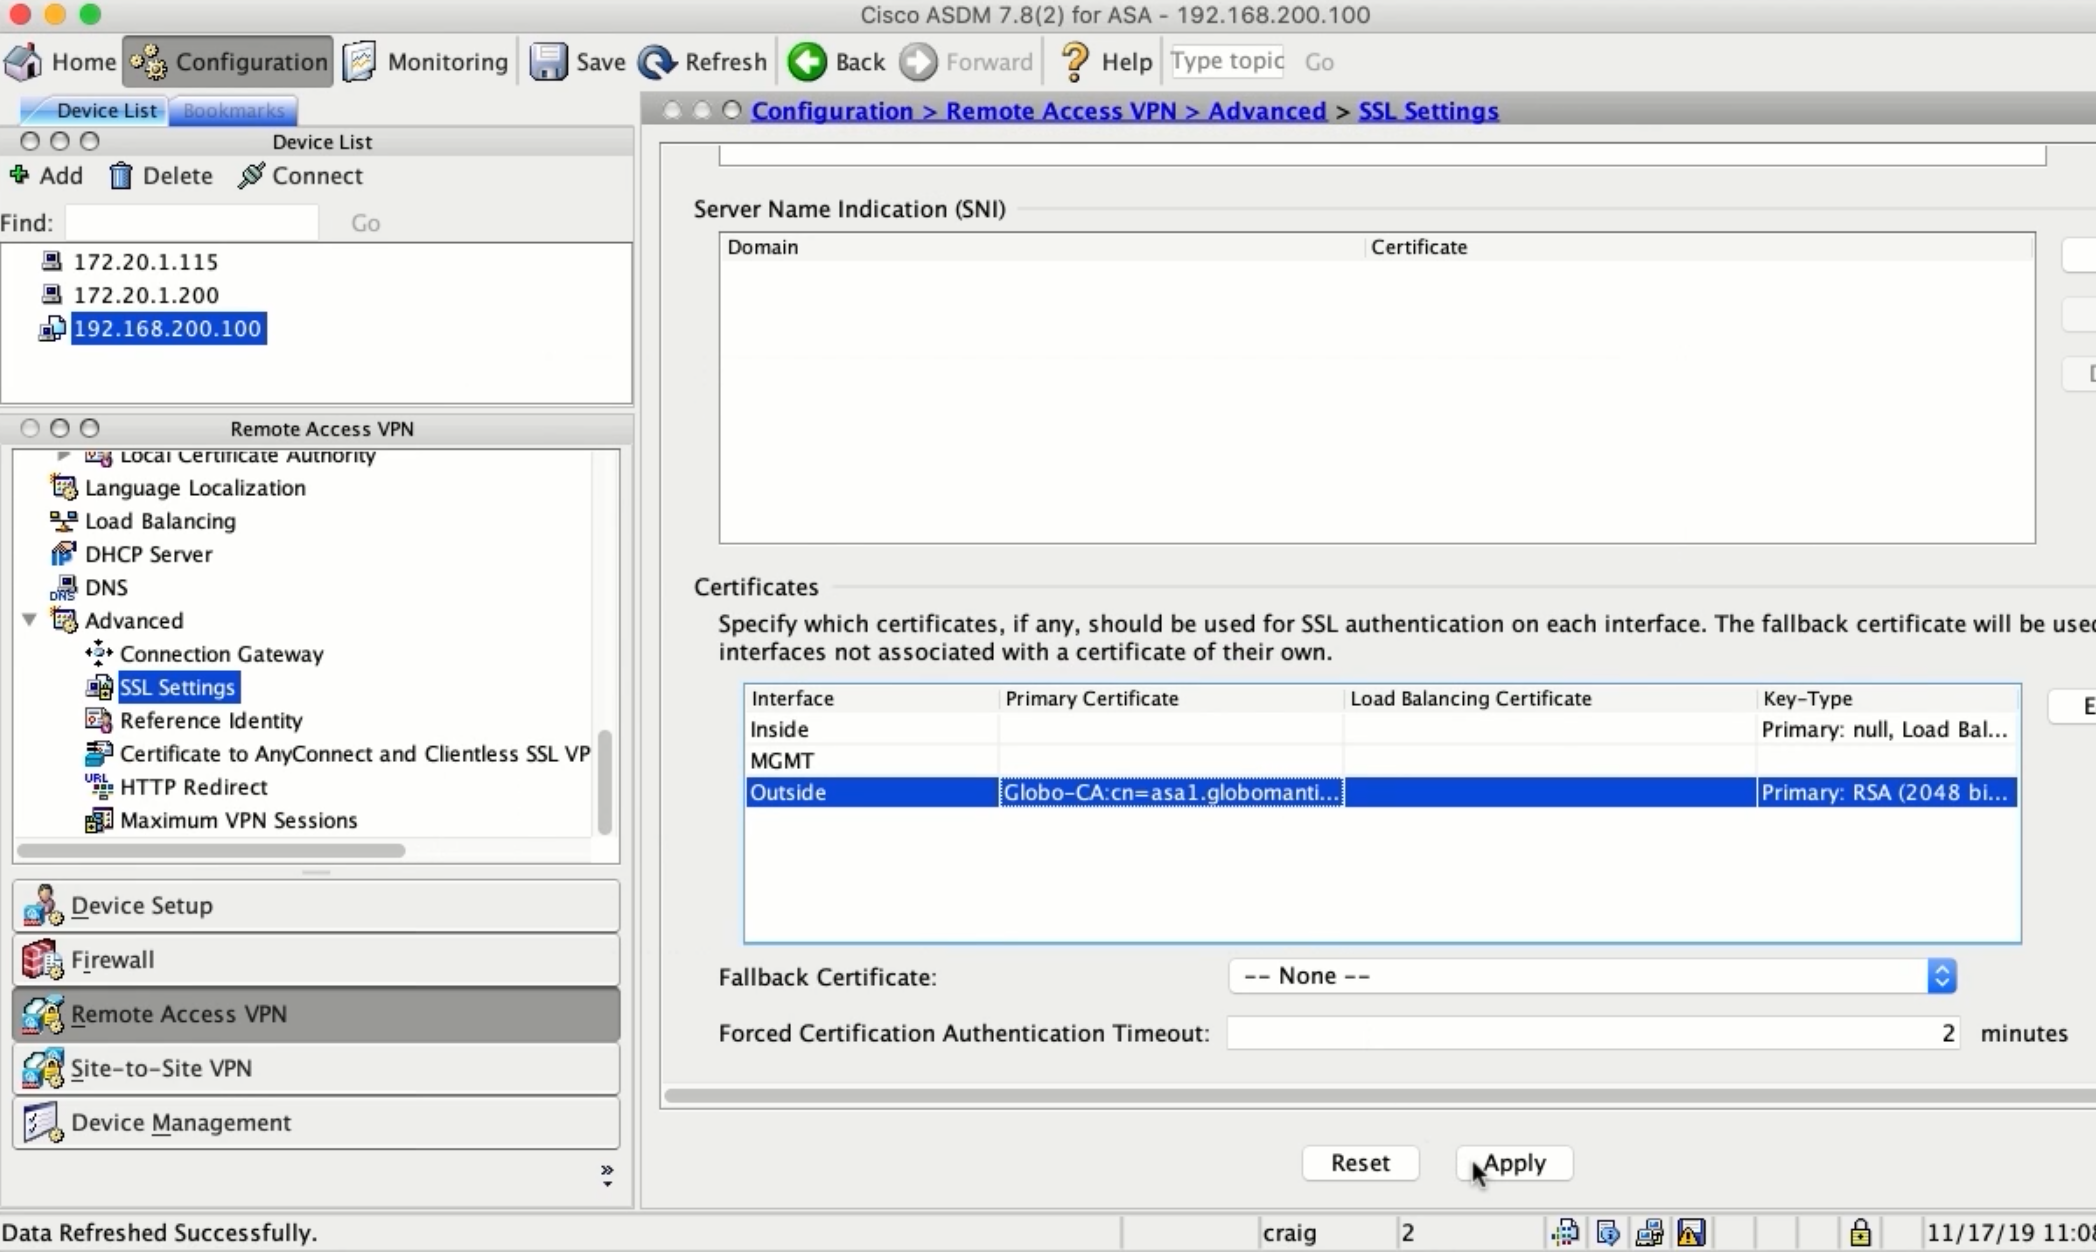The height and width of the screenshot is (1252, 2096).
Task: Click the vertical scrollbar in the VPN tree
Action: (x=604, y=782)
